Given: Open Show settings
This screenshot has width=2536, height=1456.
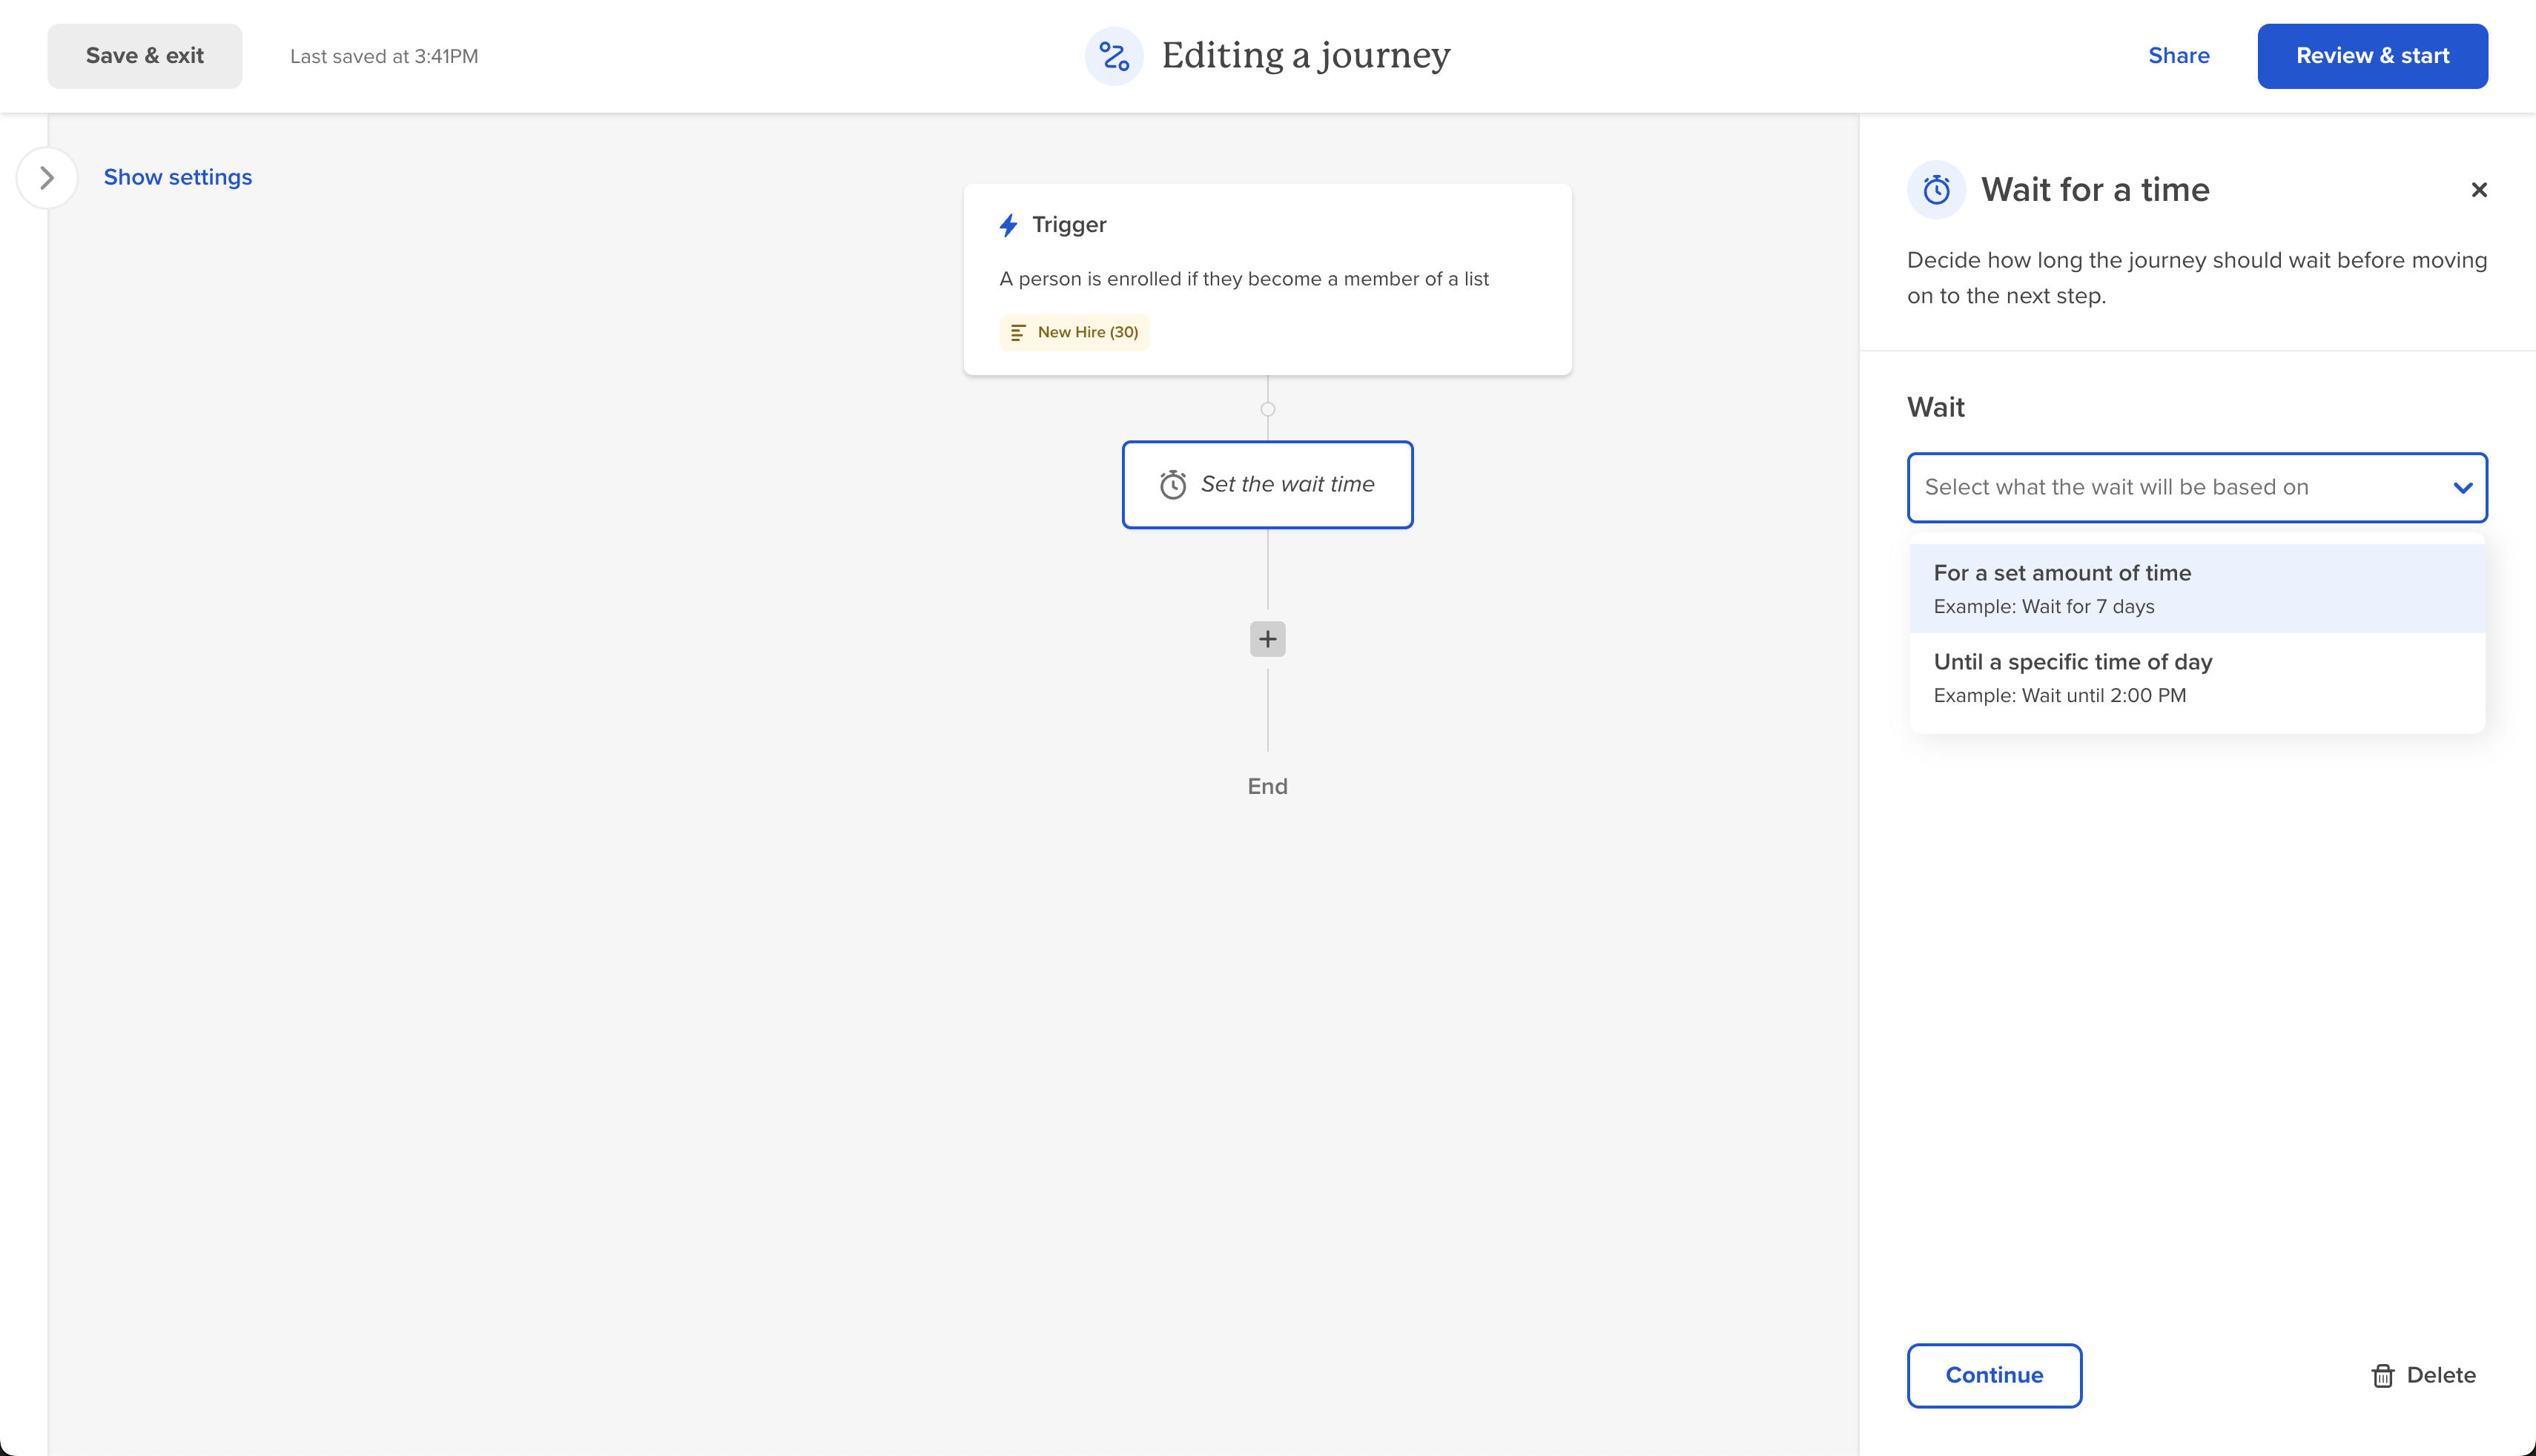Looking at the screenshot, I should 178,177.
